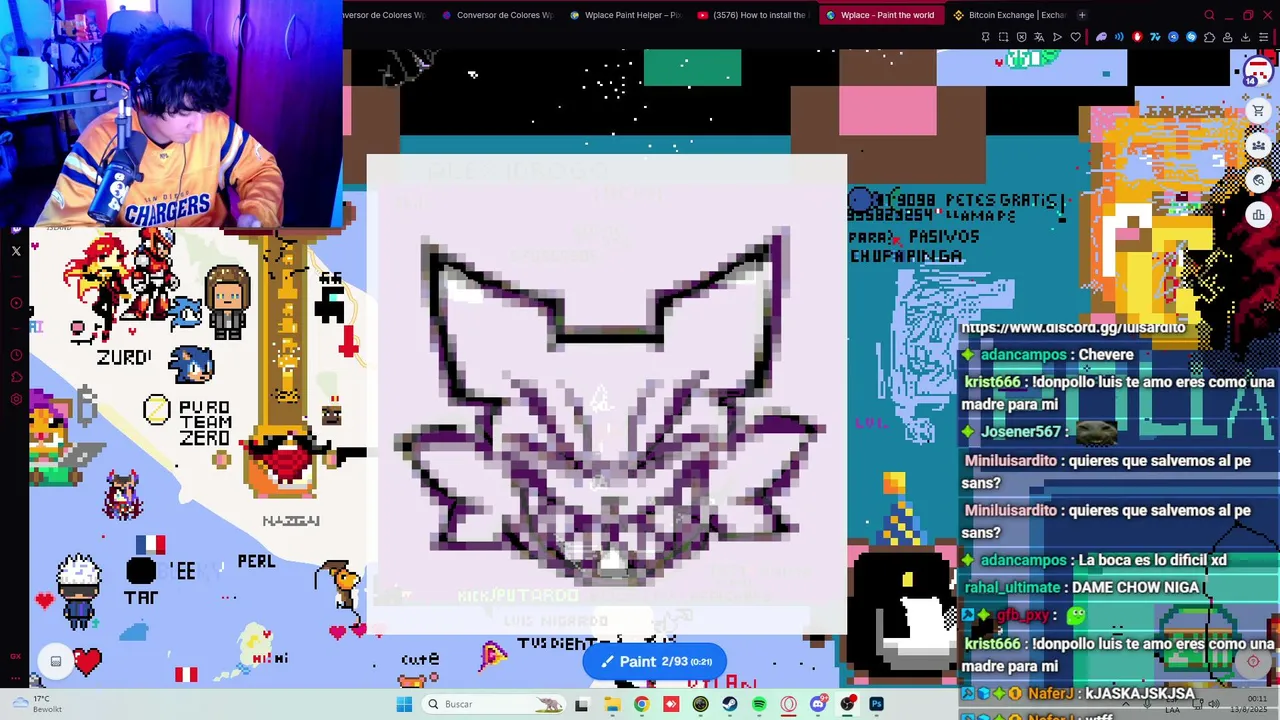1280x720 pixels.
Task: Click the Shazam extension icon
Action: point(1191,37)
